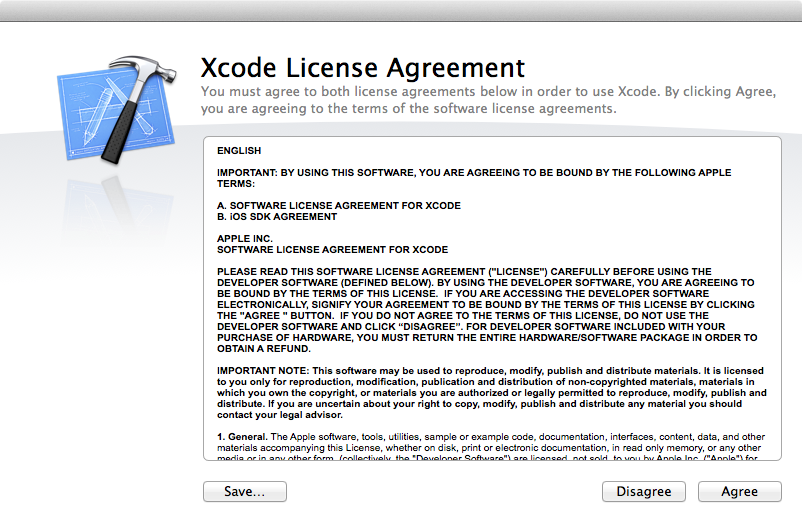Select line "A. SOFTWARE LICENSE AGREEMENT FOR XCODE"
Viewport: 802px width, 521px height.
[339, 206]
